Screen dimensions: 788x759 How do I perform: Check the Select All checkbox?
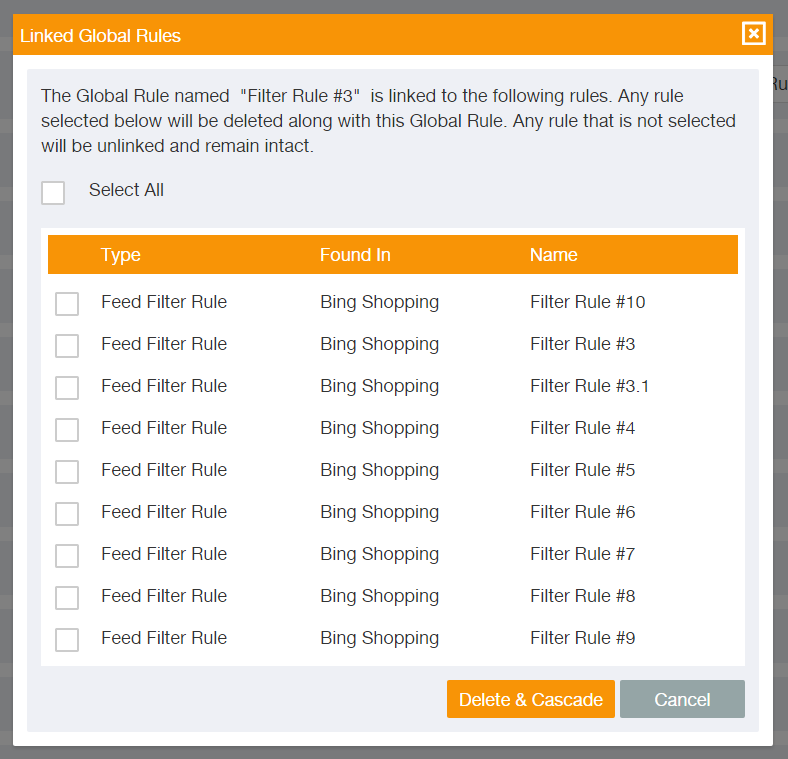pos(53,193)
